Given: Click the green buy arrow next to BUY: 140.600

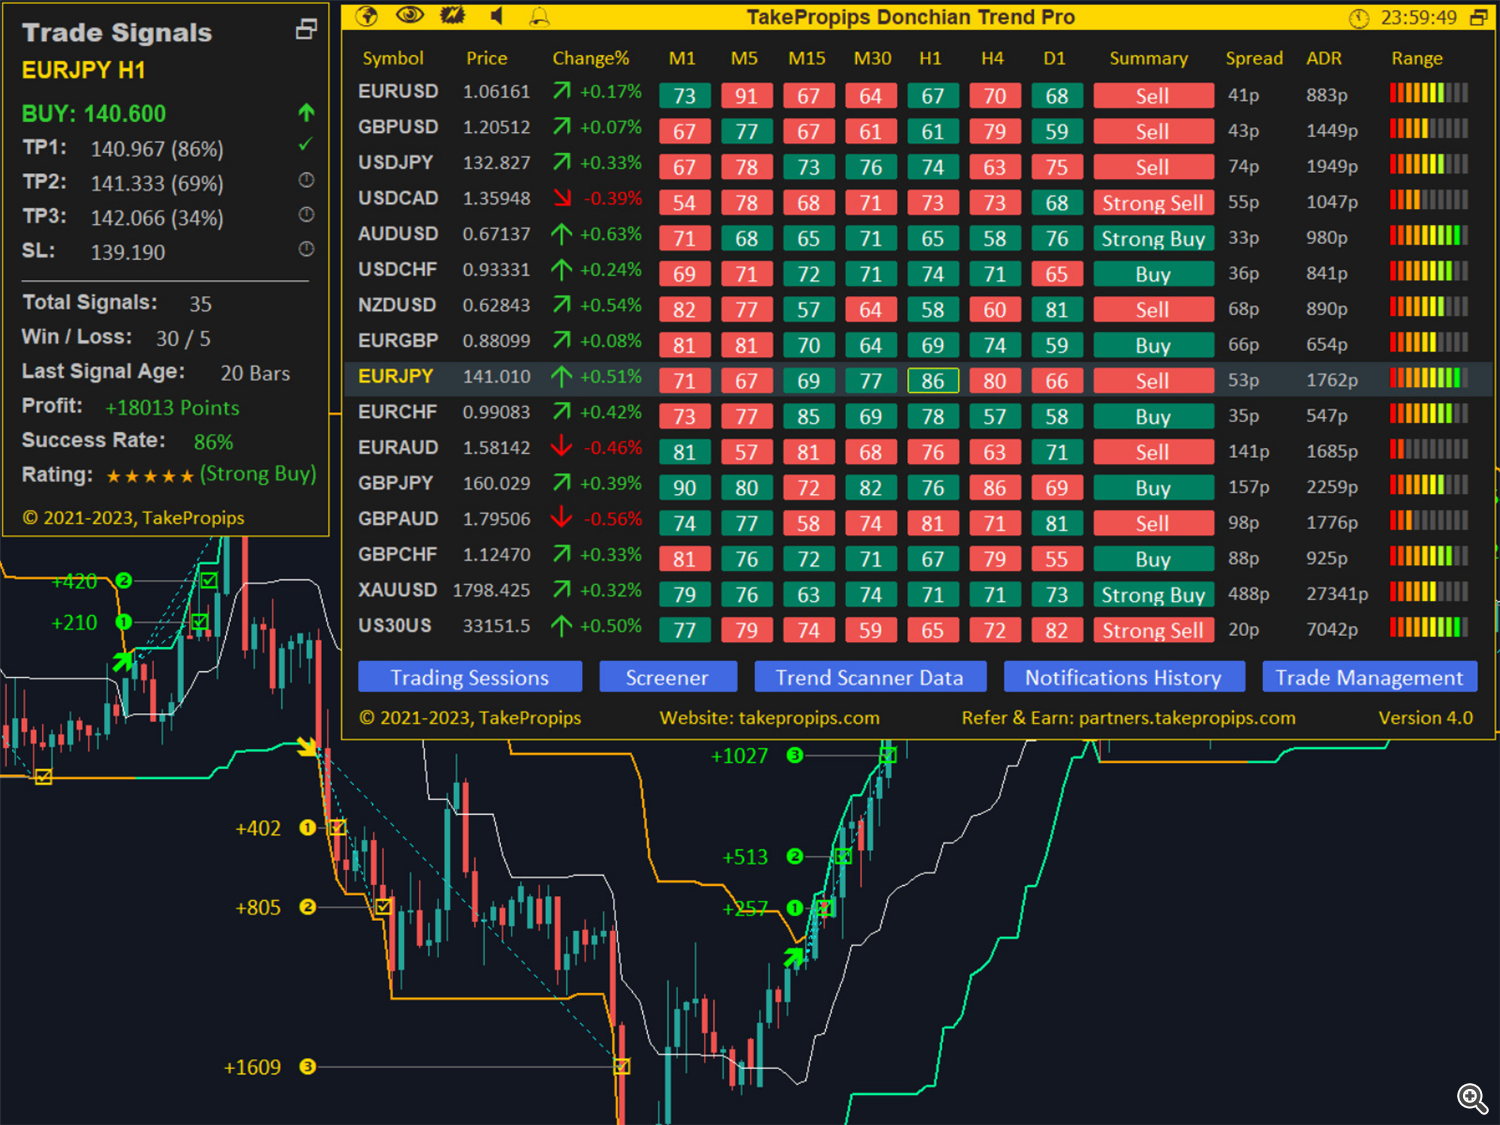Looking at the screenshot, I should (x=306, y=113).
